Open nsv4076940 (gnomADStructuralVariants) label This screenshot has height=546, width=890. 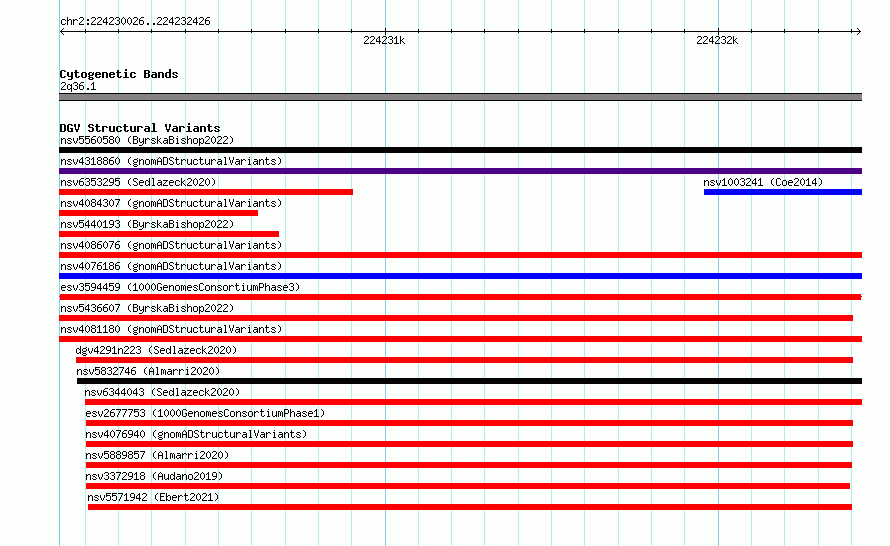(196, 434)
